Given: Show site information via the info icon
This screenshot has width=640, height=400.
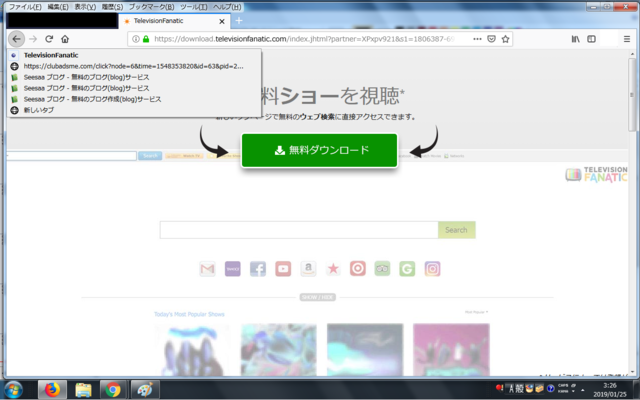Looking at the screenshot, I should [x=136, y=39].
